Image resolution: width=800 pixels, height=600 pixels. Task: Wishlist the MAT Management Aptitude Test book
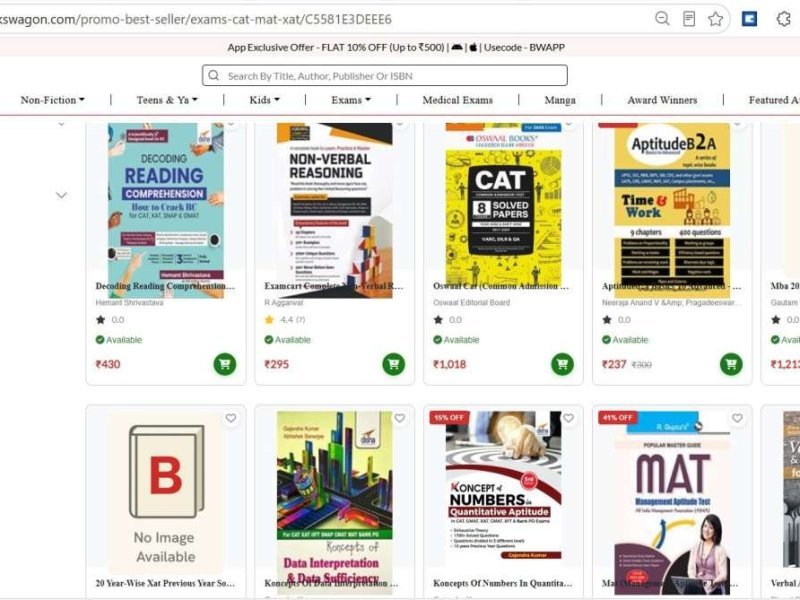[x=737, y=418]
